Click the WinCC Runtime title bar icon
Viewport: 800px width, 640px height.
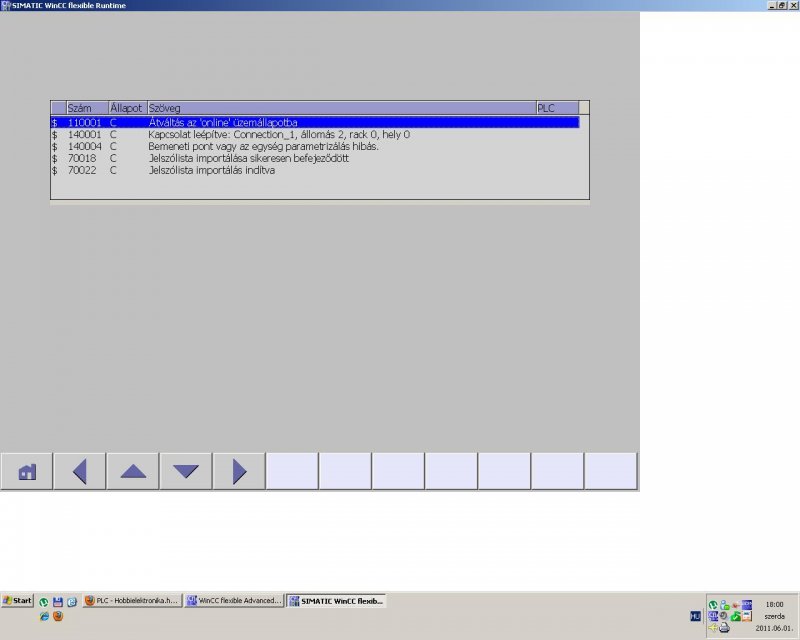point(6,5)
